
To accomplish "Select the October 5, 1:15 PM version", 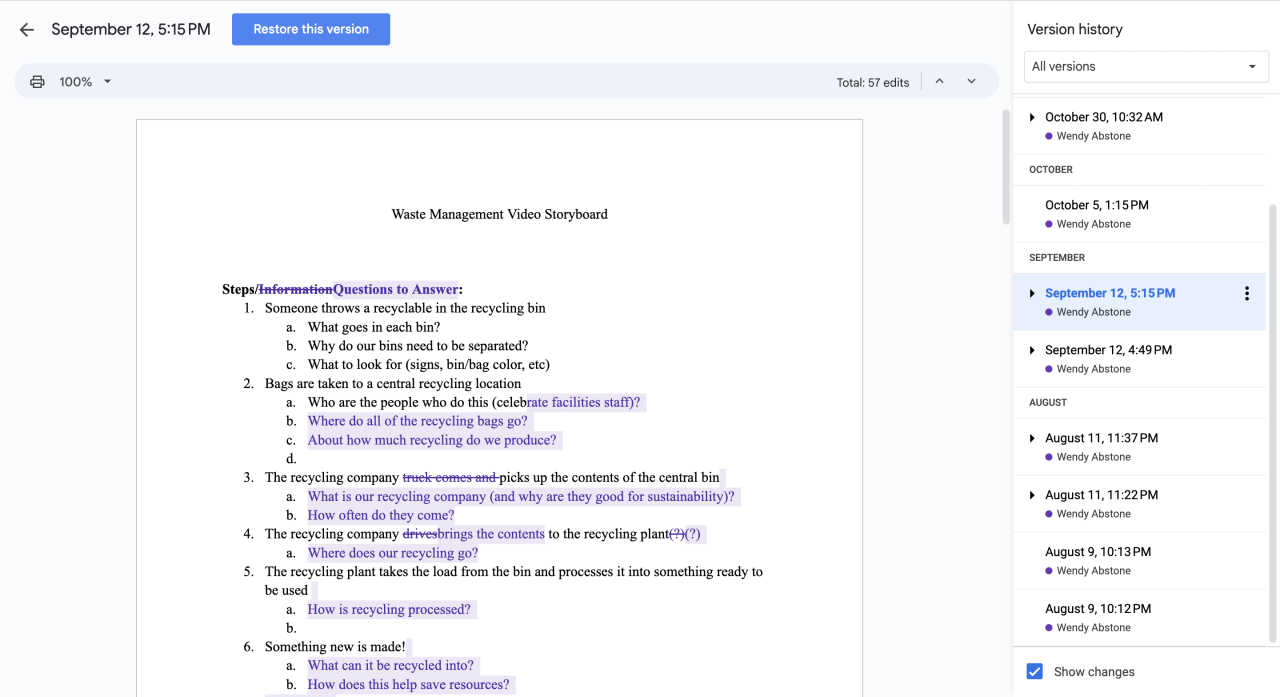I will (1096, 205).
